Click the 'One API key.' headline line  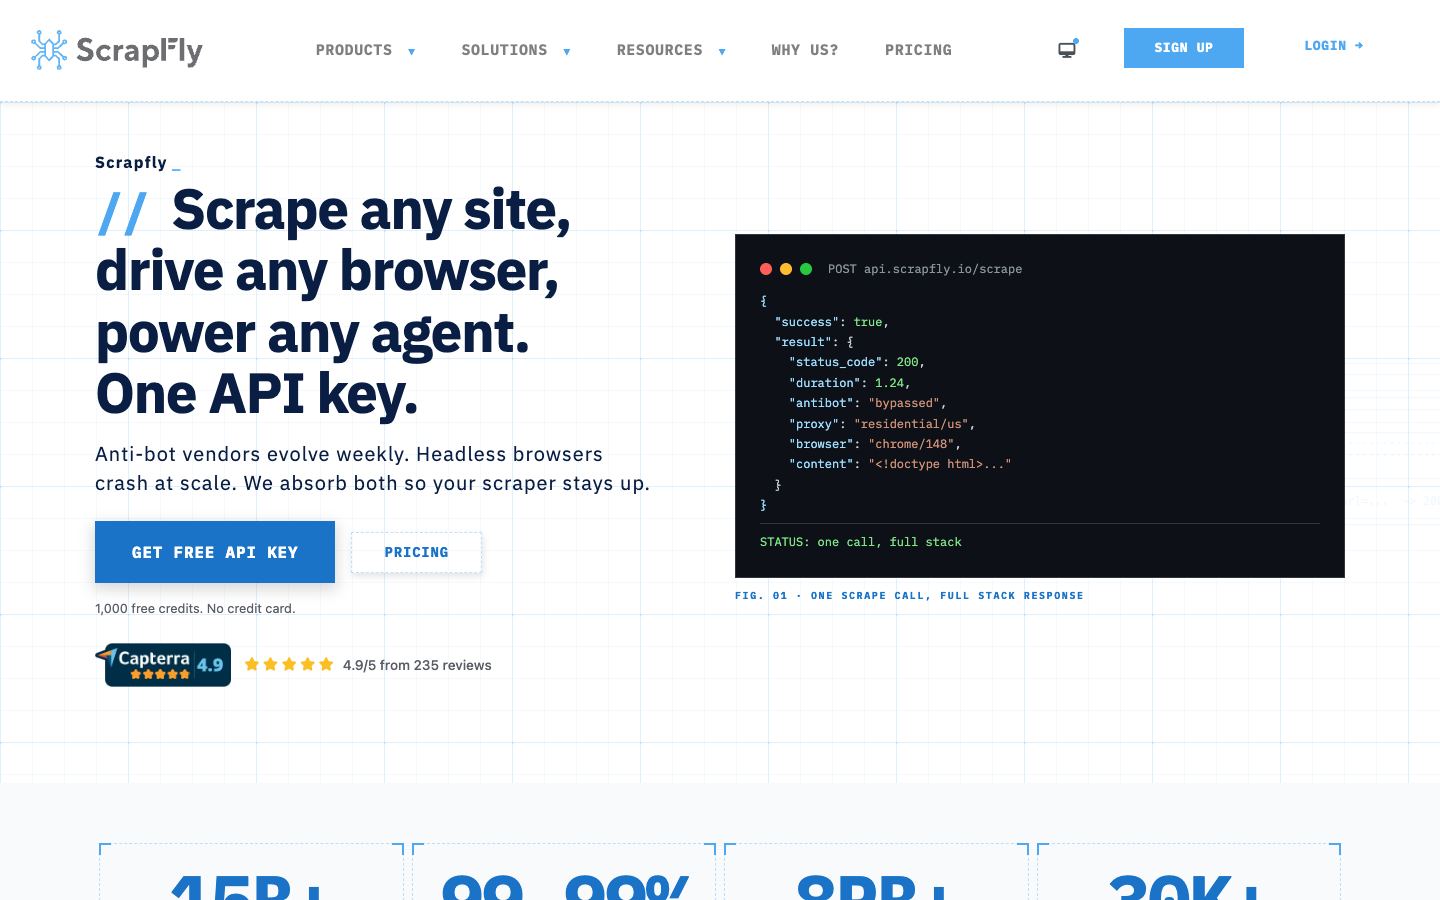pyautogui.click(x=257, y=394)
